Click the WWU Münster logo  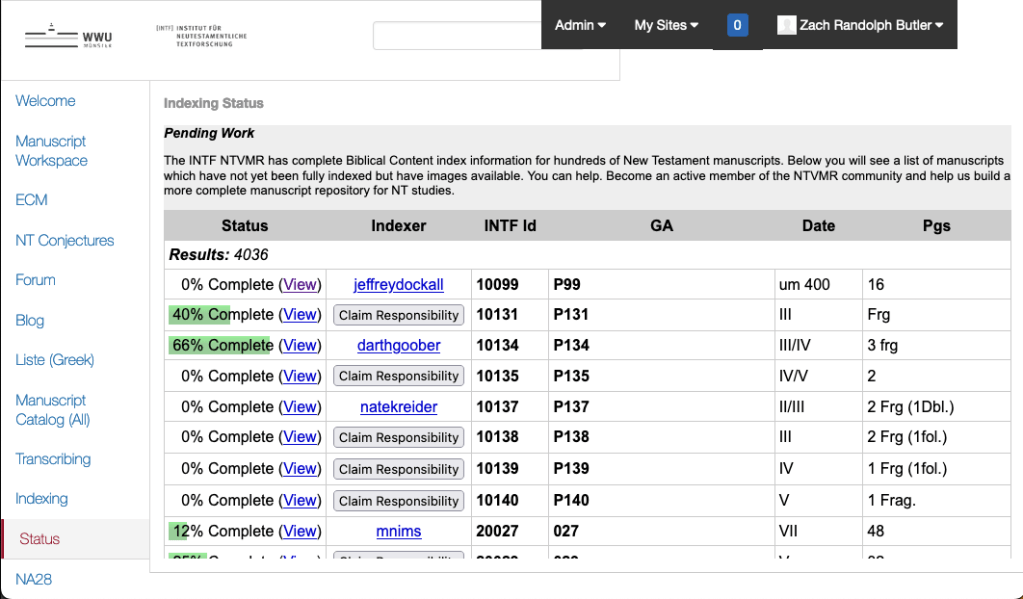68,38
